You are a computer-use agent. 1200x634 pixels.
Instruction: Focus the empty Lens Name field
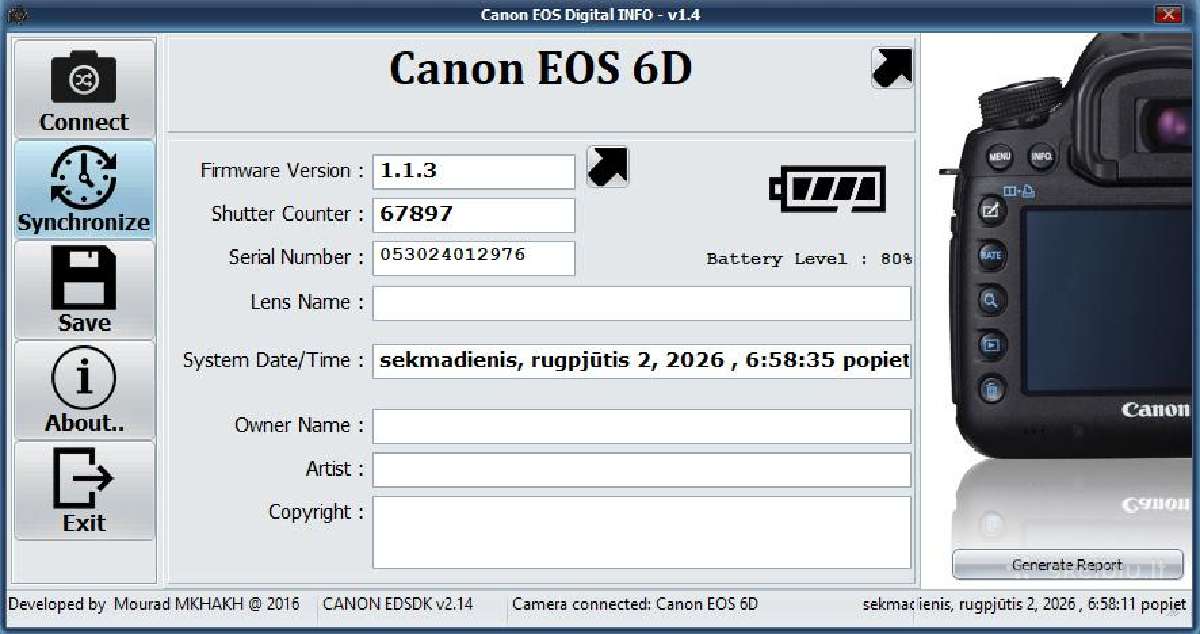tap(642, 303)
